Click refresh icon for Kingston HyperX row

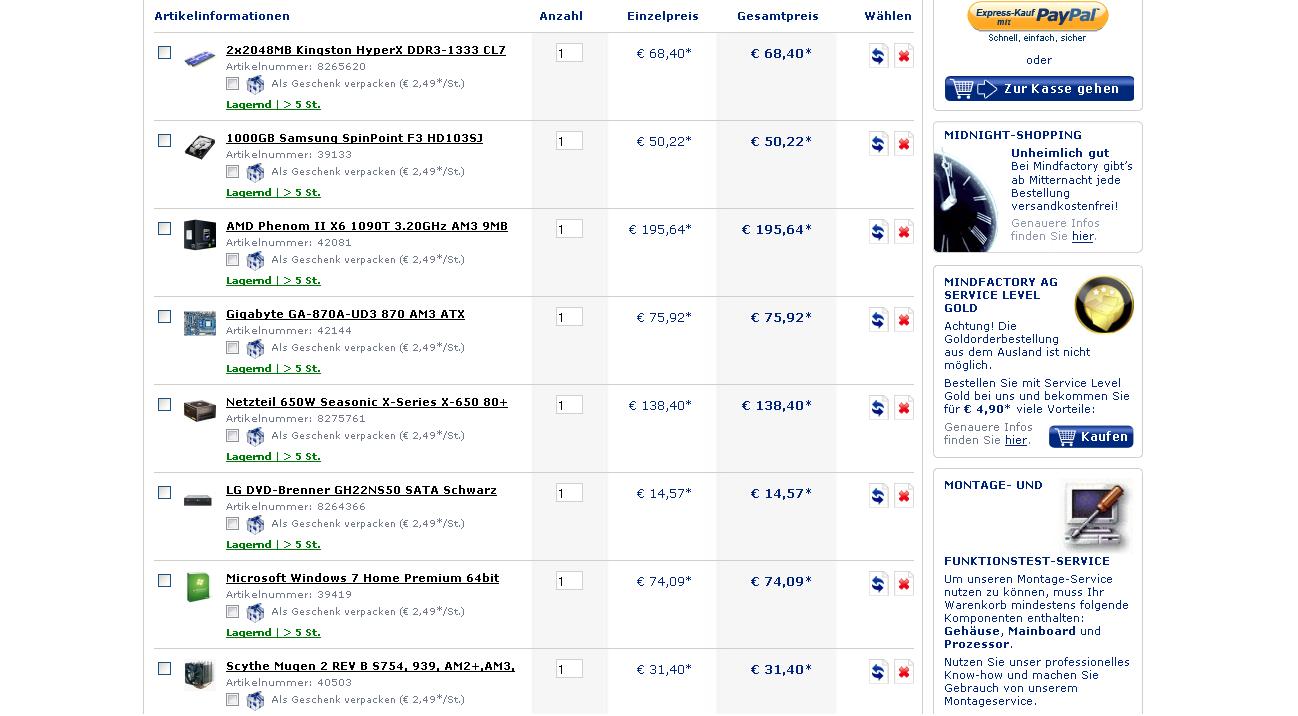tap(878, 56)
